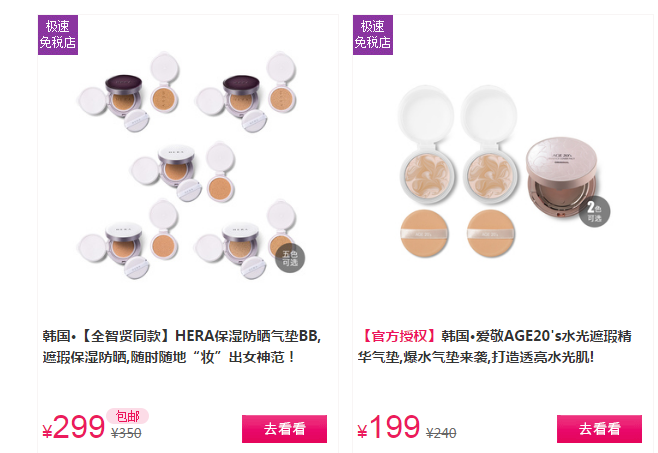Screen dimensions: 658x453
Task: Click the left AGE20's marbled refill image
Action: [427, 144]
